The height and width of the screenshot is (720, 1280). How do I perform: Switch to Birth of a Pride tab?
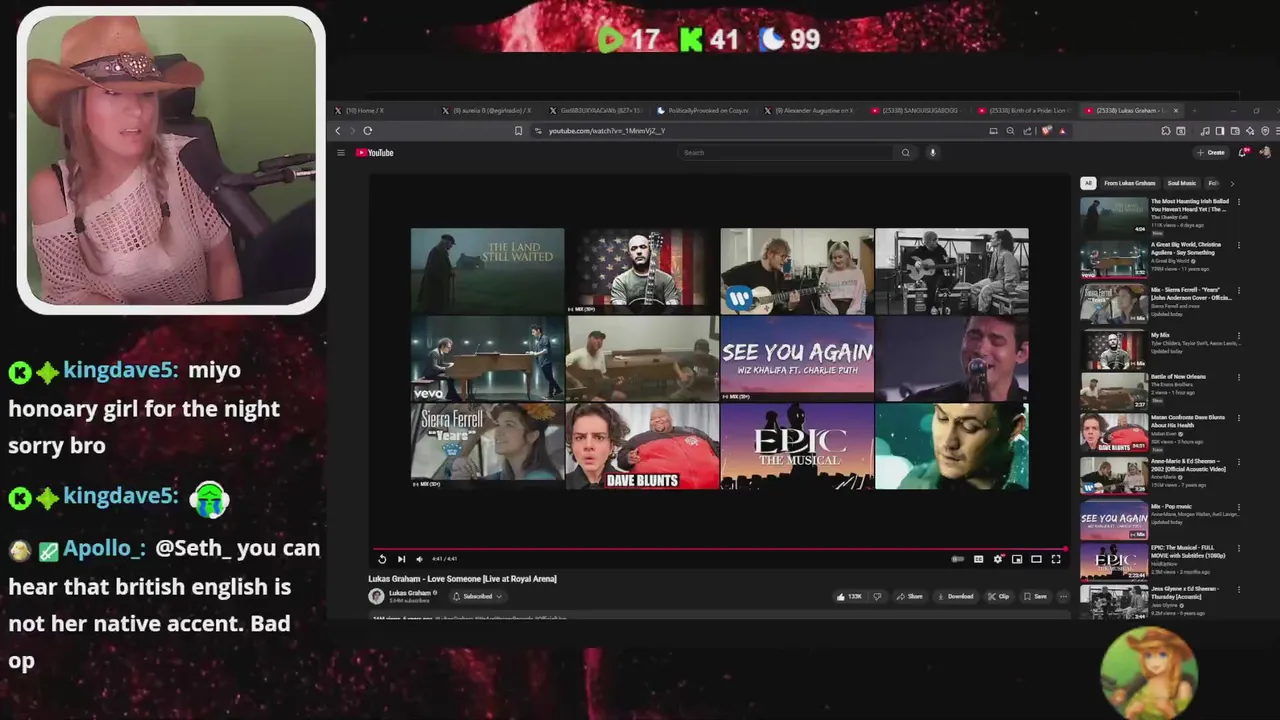click(1024, 110)
